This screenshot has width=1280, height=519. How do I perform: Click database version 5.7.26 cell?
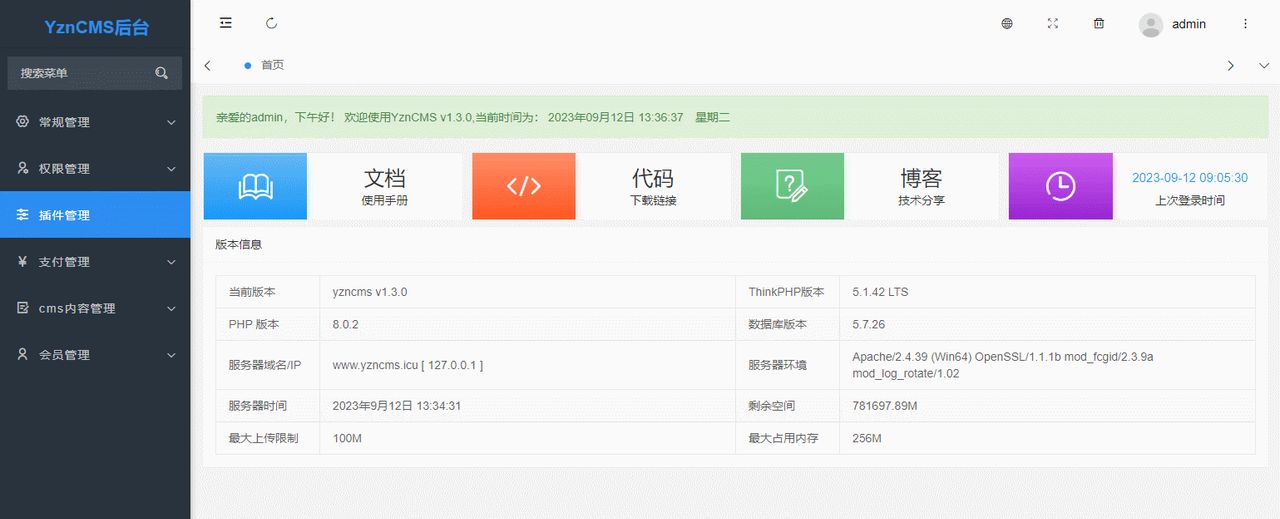pos(1047,325)
